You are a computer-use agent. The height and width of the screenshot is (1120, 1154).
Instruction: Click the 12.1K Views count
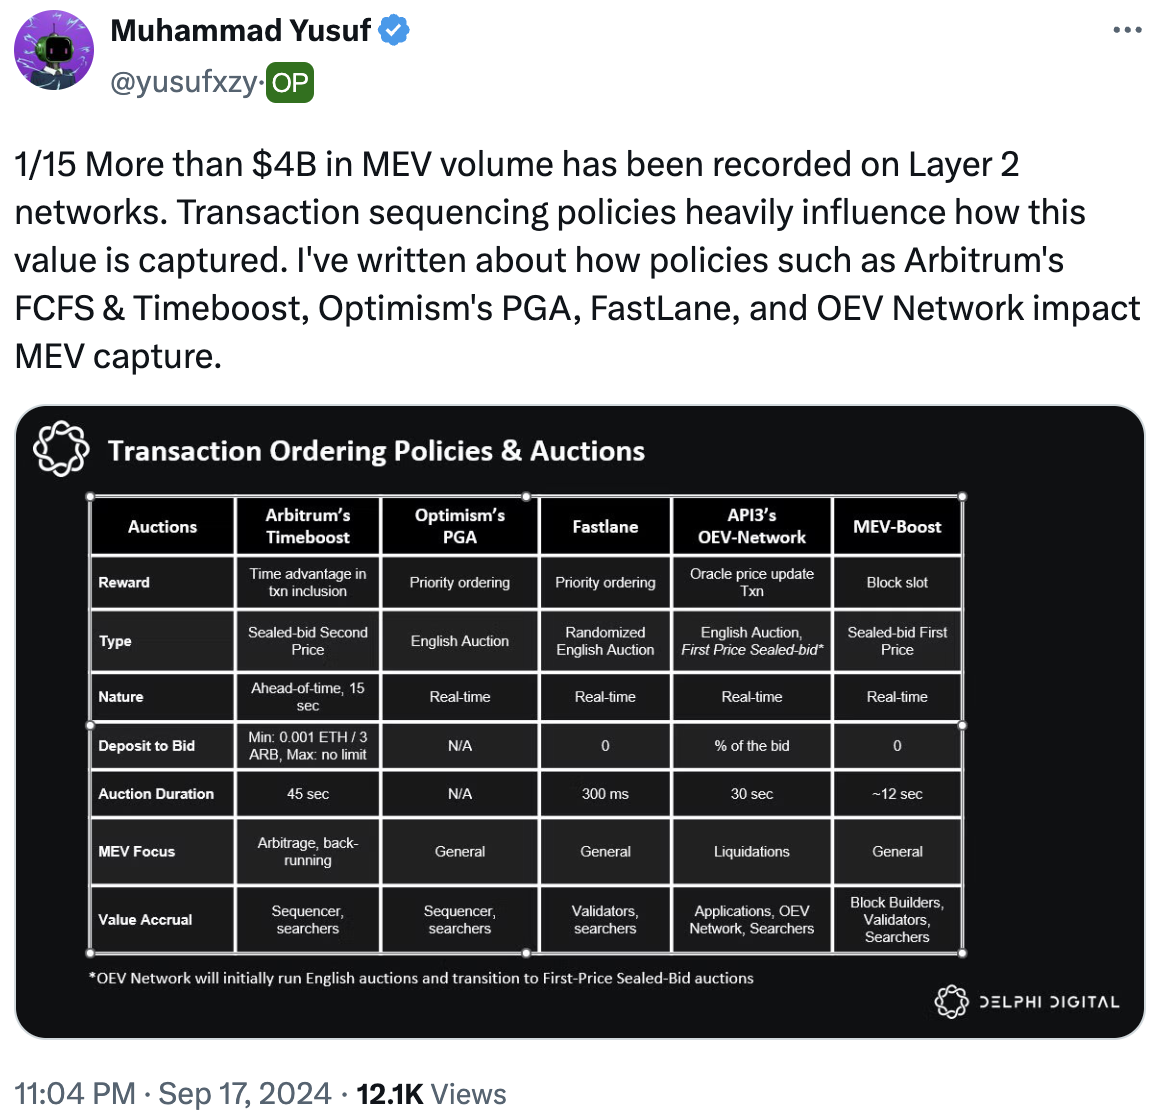pos(431,1094)
